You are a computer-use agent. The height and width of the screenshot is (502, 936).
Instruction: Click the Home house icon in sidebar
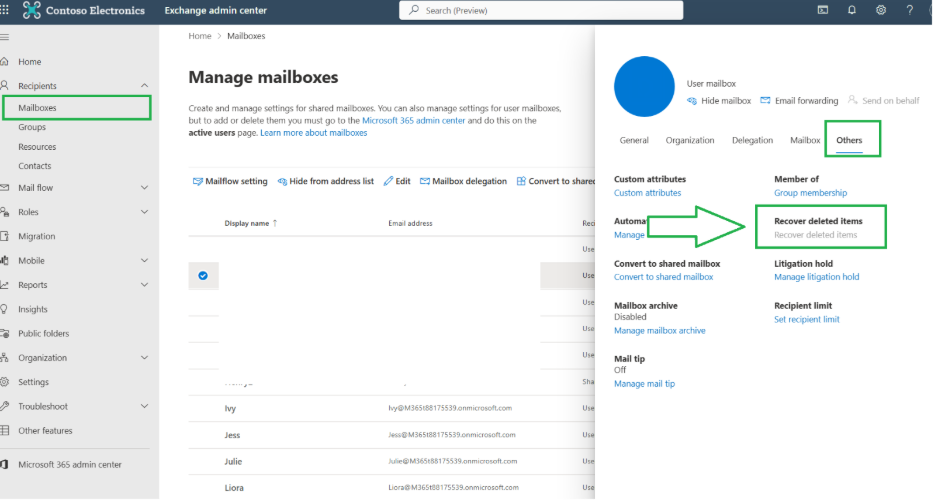click(5, 61)
